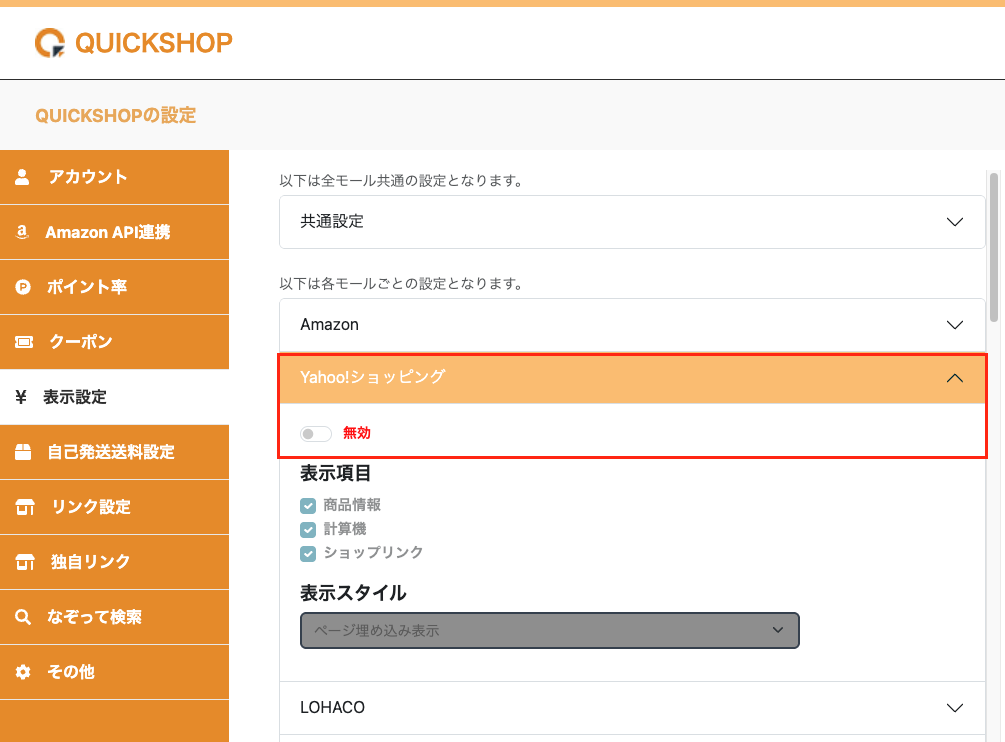The image size is (1005, 742).
Task: Open the 独自リンク menu item
Action: pyautogui.click(x=90, y=562)
